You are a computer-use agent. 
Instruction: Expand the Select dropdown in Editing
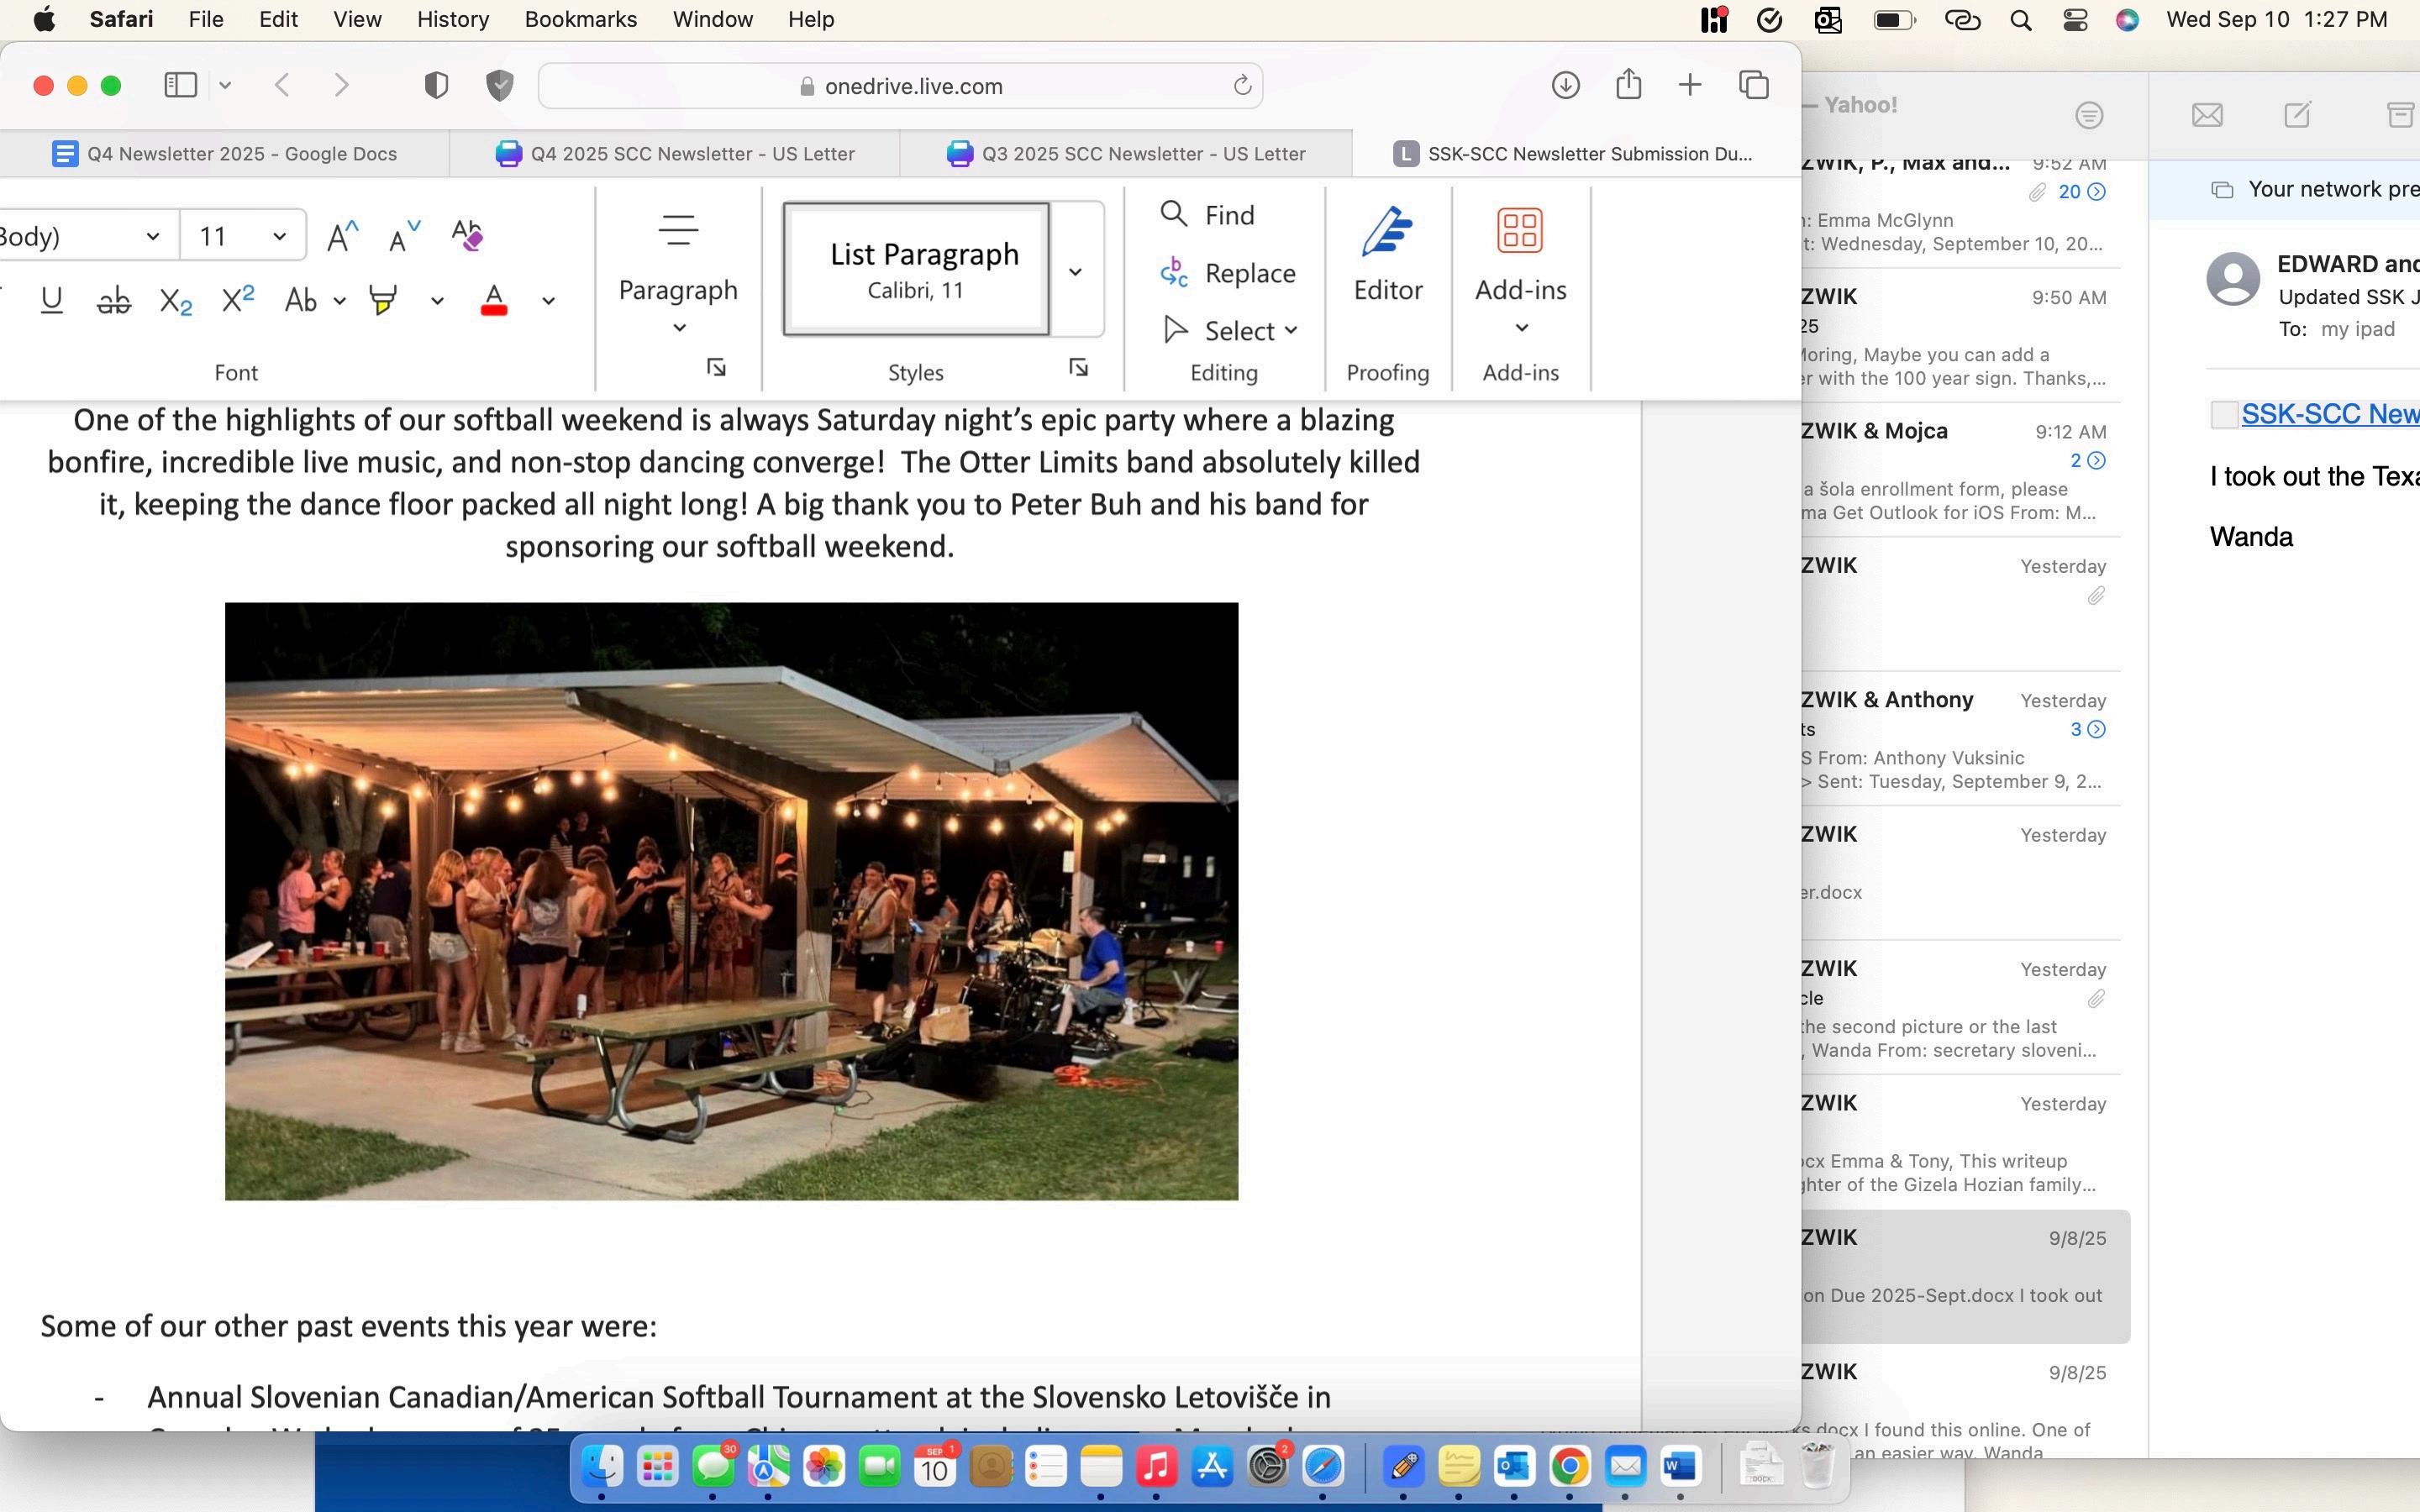point(1290,331)
